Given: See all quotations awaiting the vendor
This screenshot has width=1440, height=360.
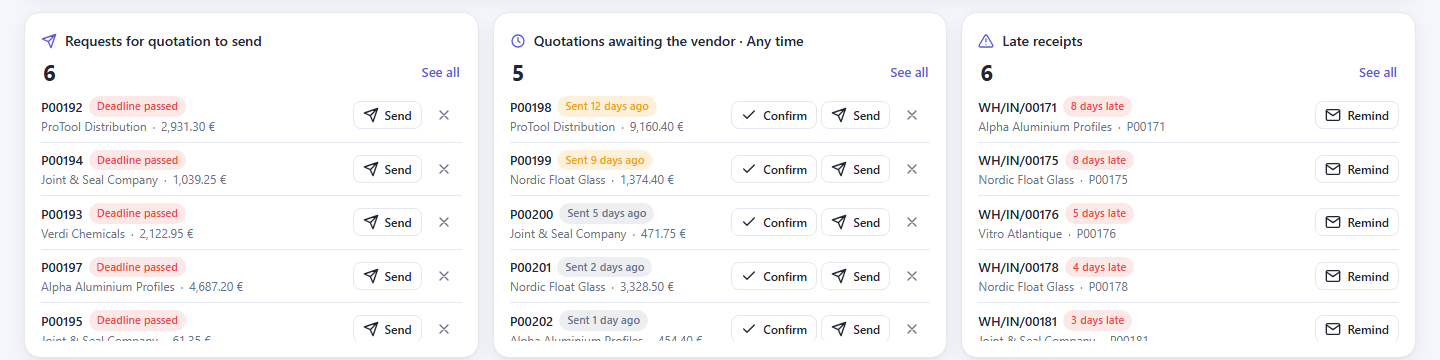Looking at the screenshot, I should click(909, 73).
